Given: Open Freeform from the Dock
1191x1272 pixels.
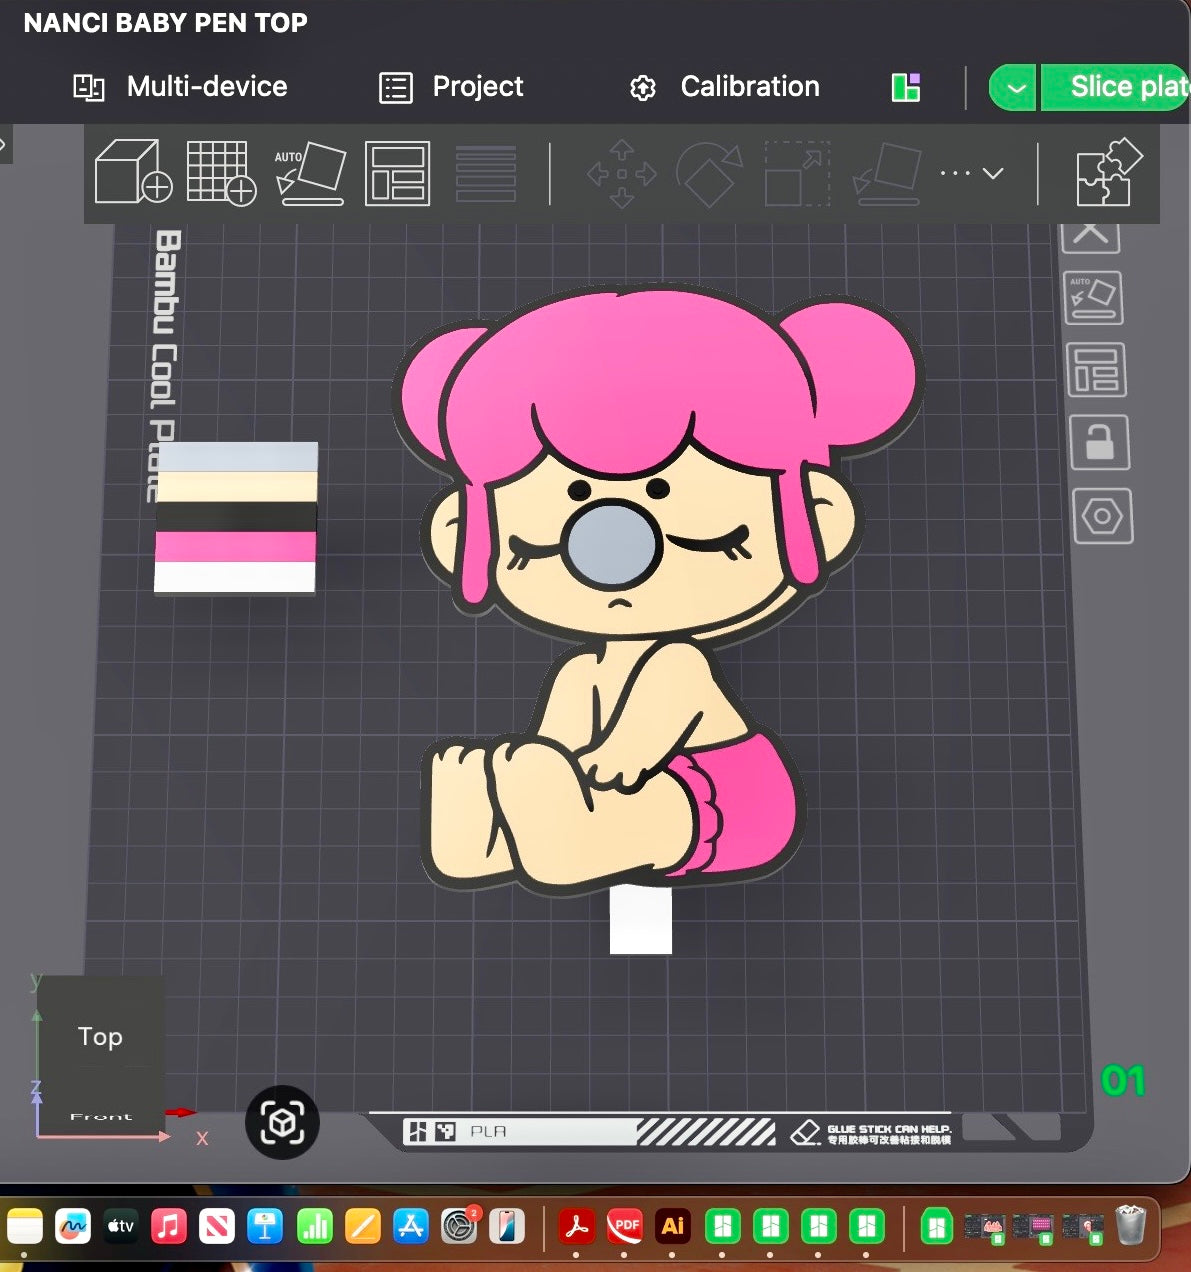Looking at the screenshot, I should pyautogui.click(x=72, y=1227).
